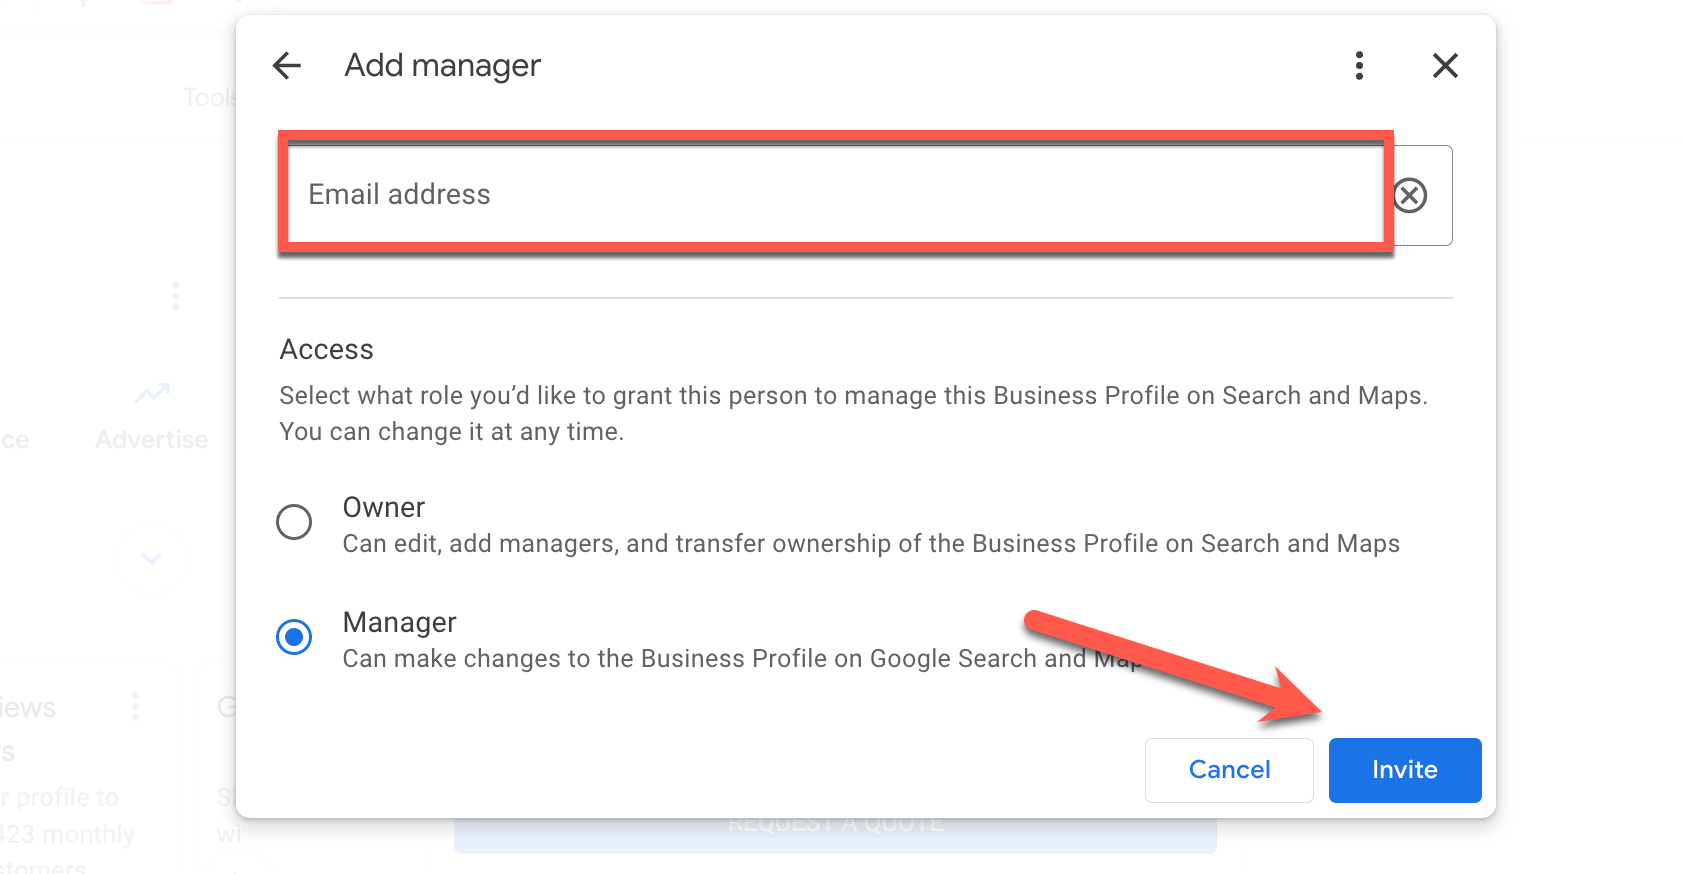This screenshot has height=874, width=1684.
Task: Send invitation with the Invite button
Action: pos(1404,770)
